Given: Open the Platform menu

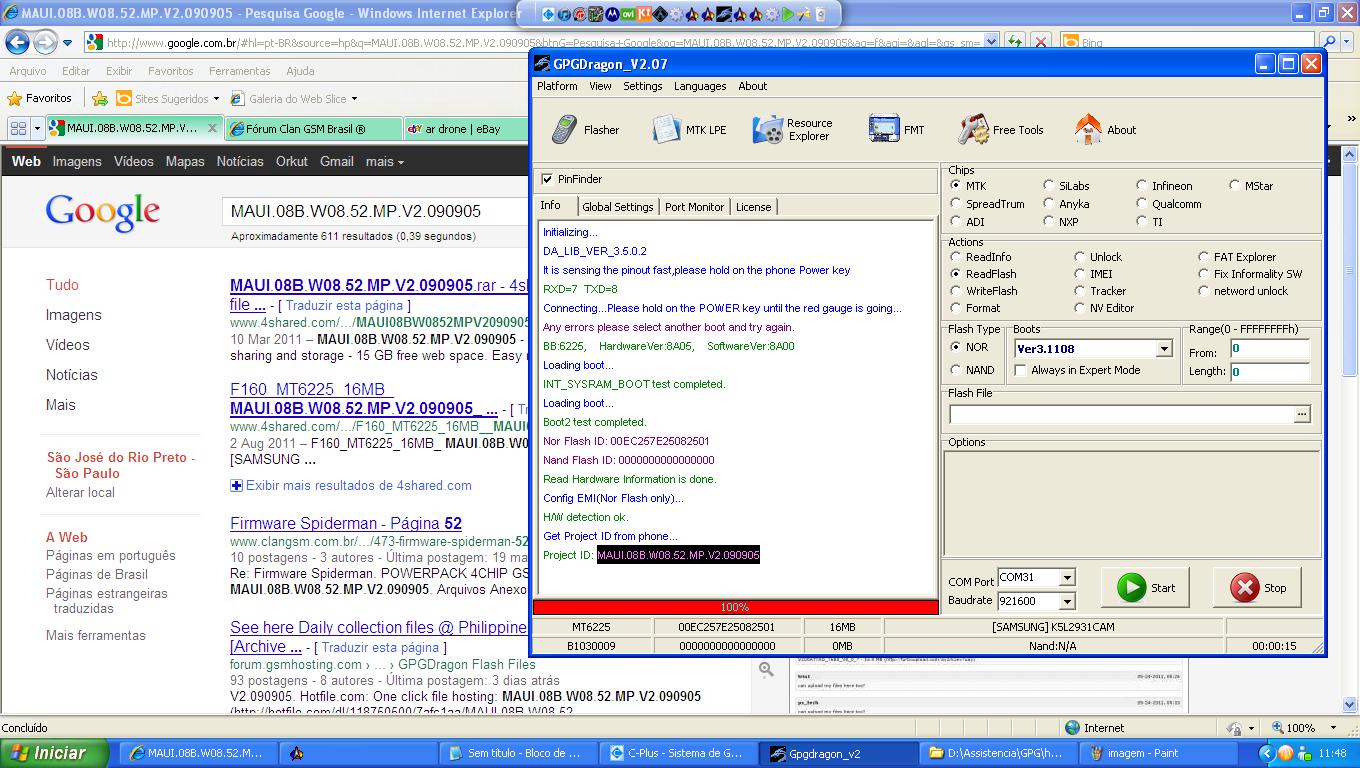Looking at the screenshot, I should point(557,86).
